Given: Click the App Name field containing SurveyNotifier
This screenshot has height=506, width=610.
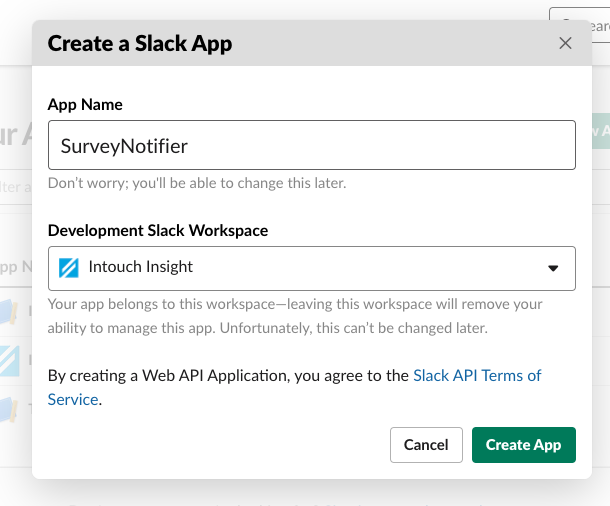Looking at the screenshot, I should pyautogui.click(x=311, y=146).
